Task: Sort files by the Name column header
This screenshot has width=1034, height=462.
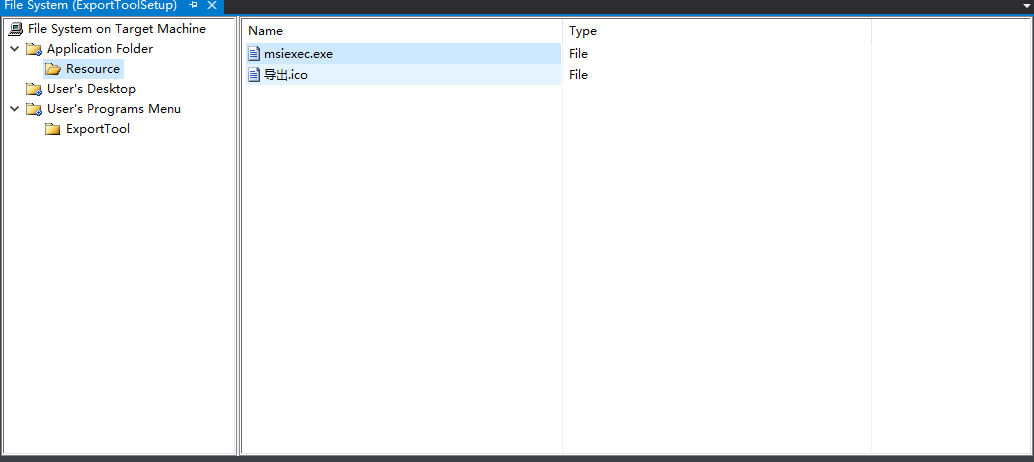Action: pos(266,31)
